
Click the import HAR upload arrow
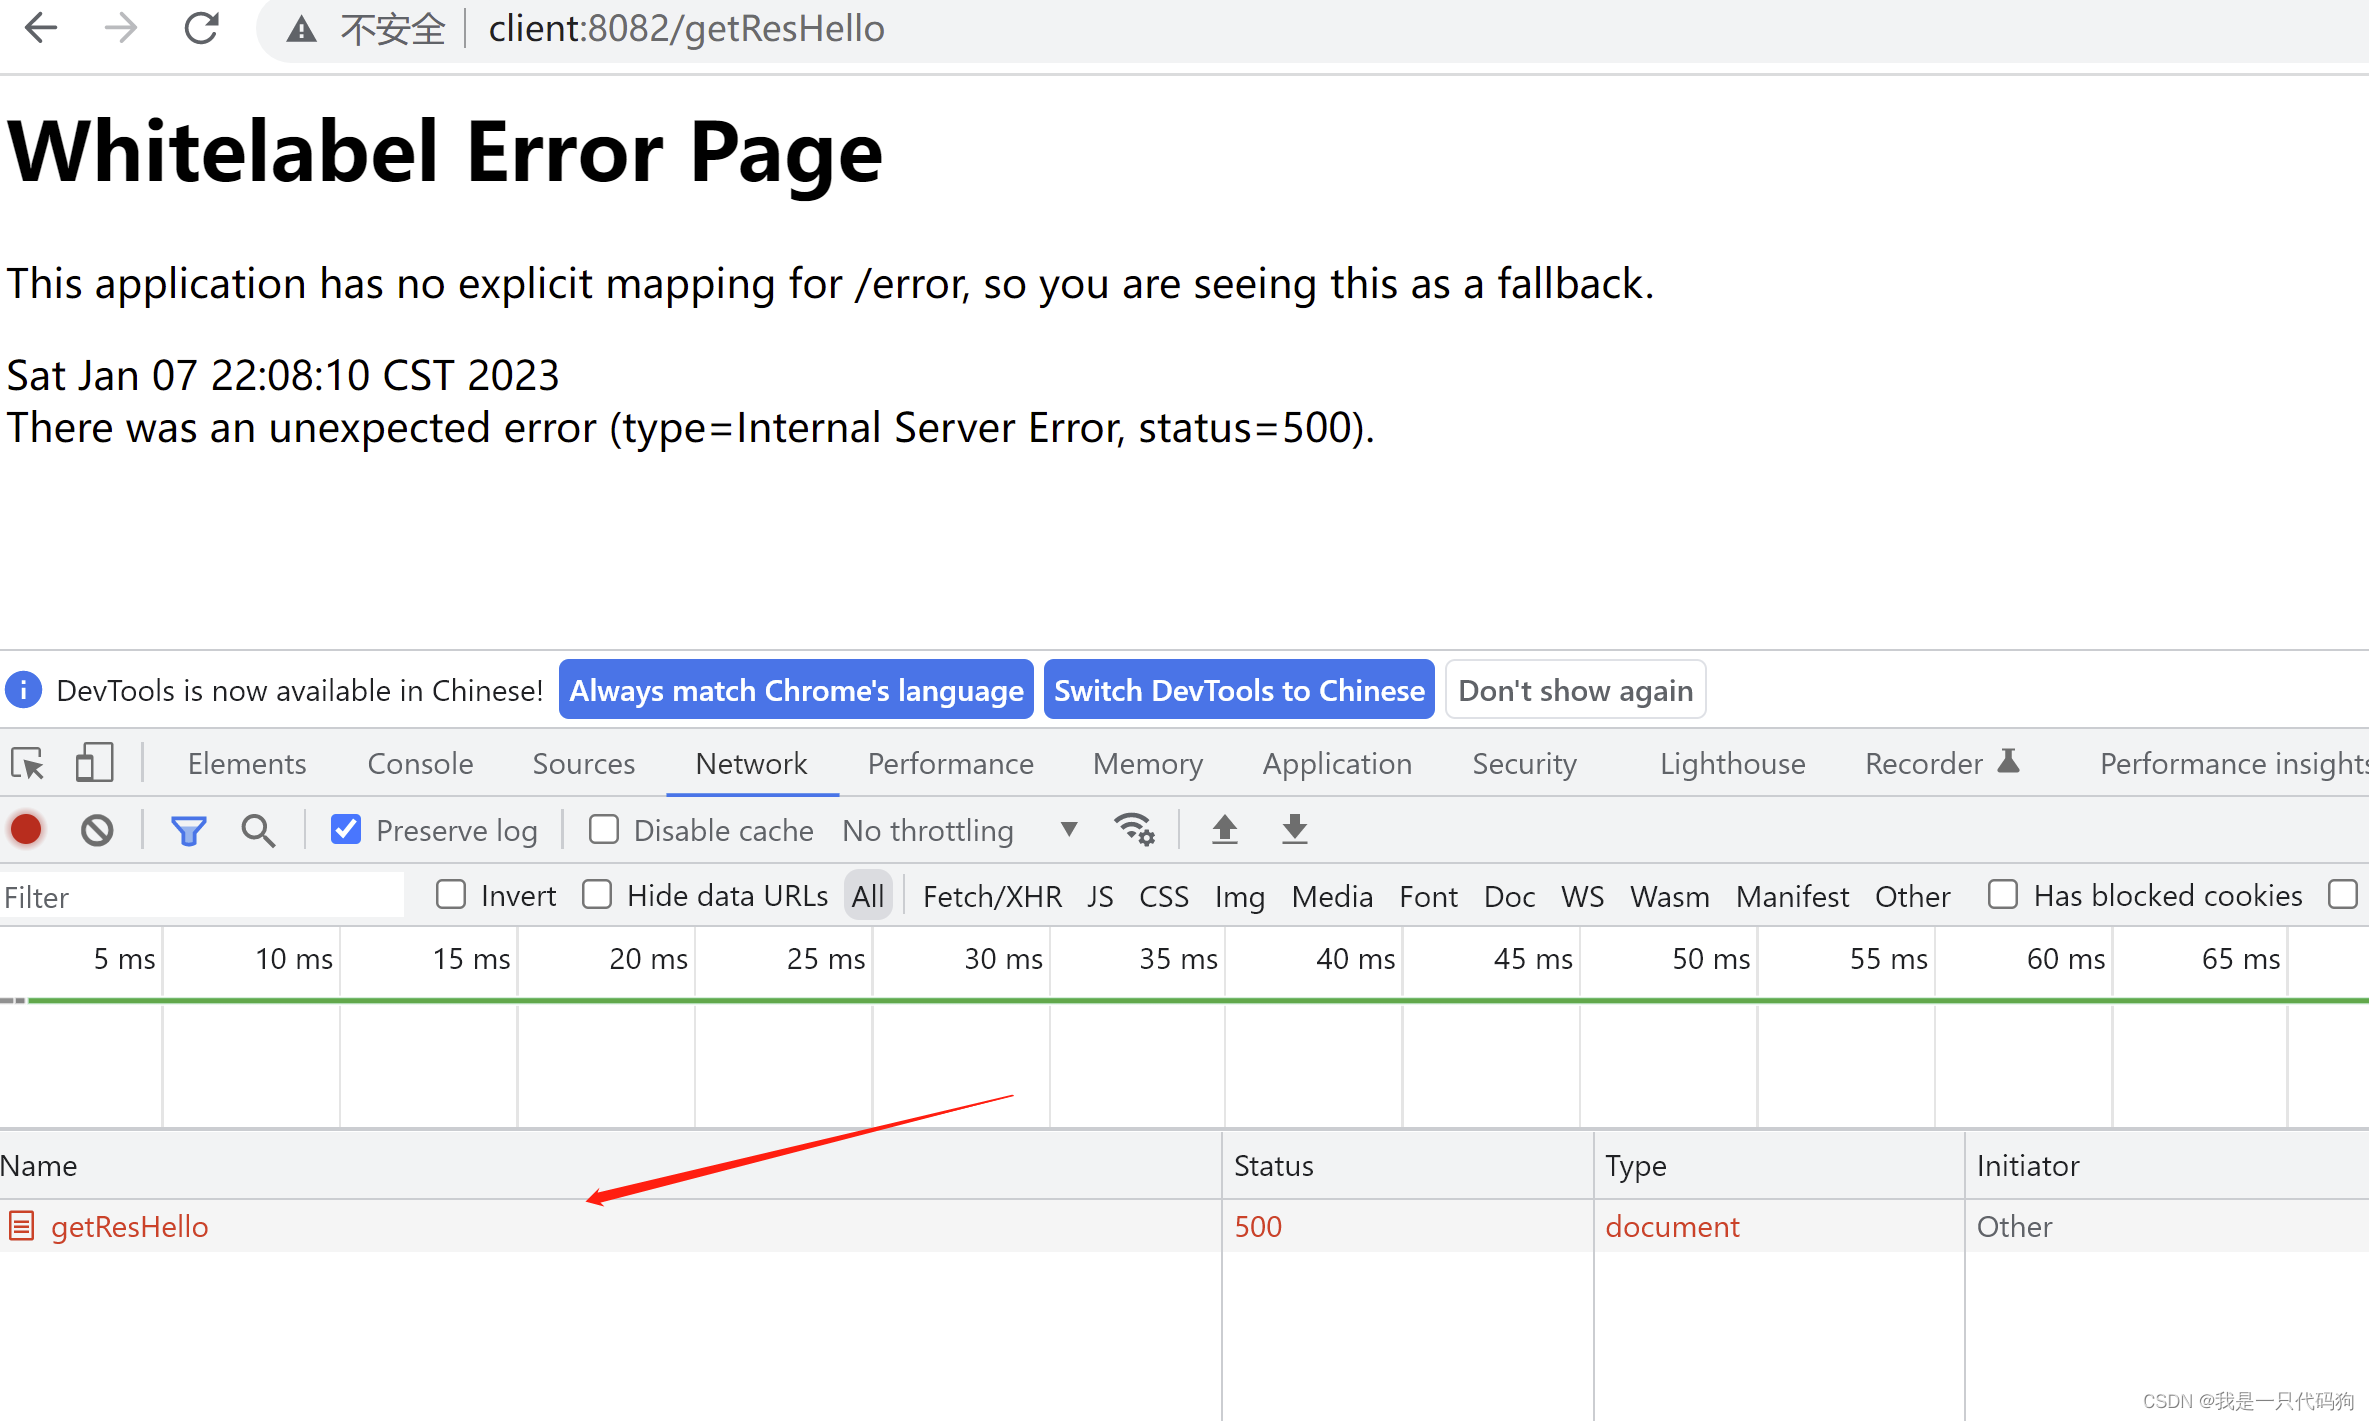(x=1224, y=829)
